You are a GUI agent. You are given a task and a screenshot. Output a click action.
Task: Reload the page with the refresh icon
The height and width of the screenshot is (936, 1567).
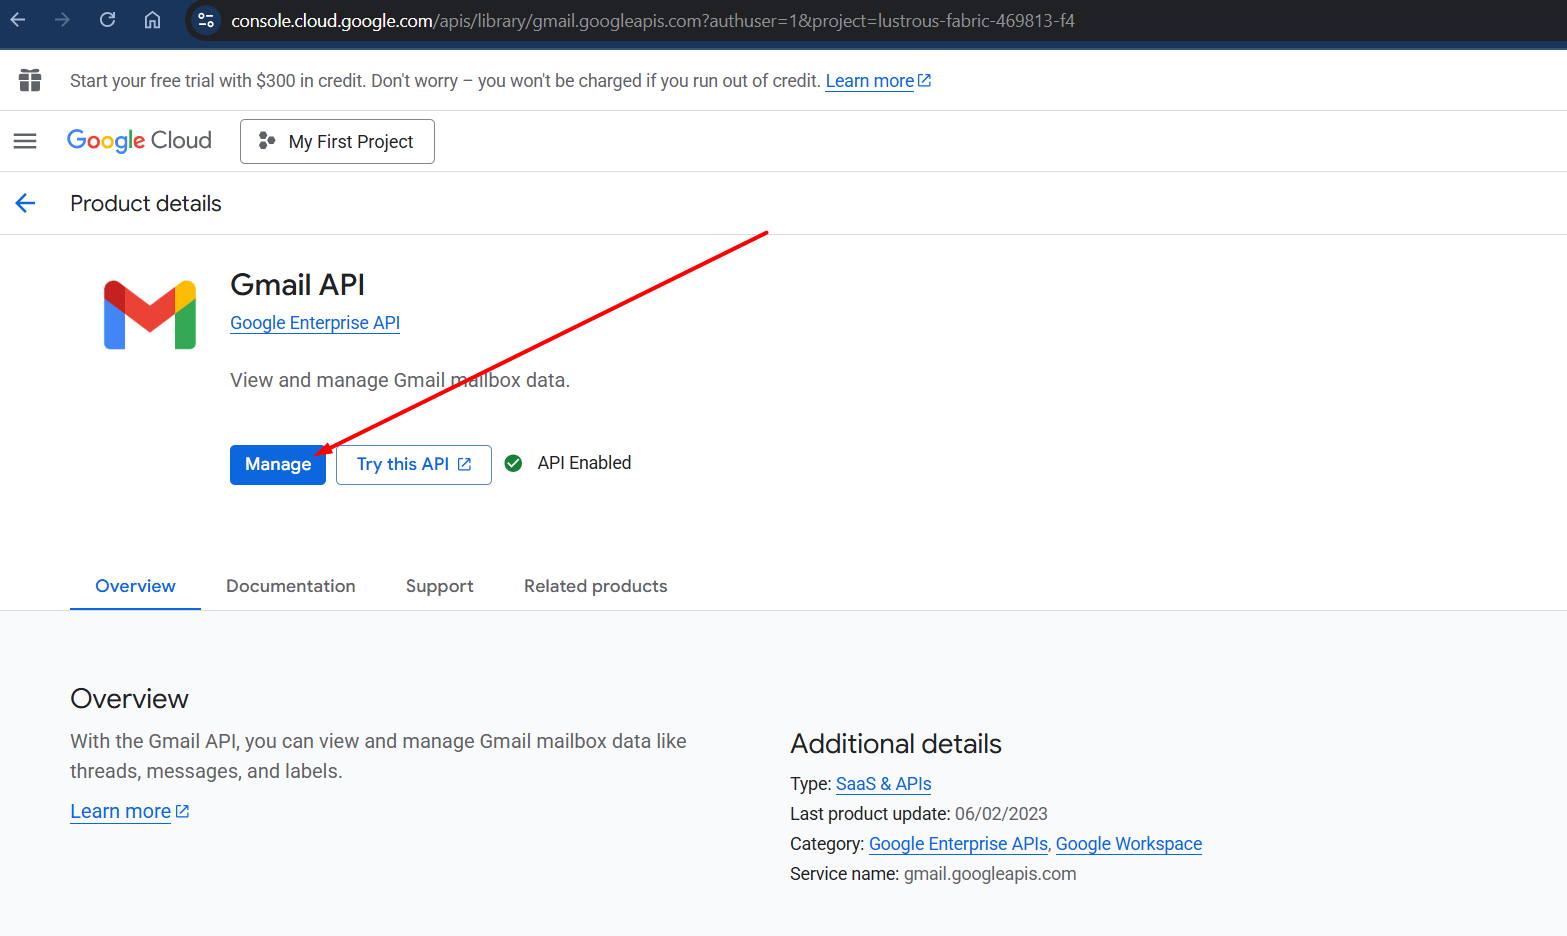(x=108, y=20)
